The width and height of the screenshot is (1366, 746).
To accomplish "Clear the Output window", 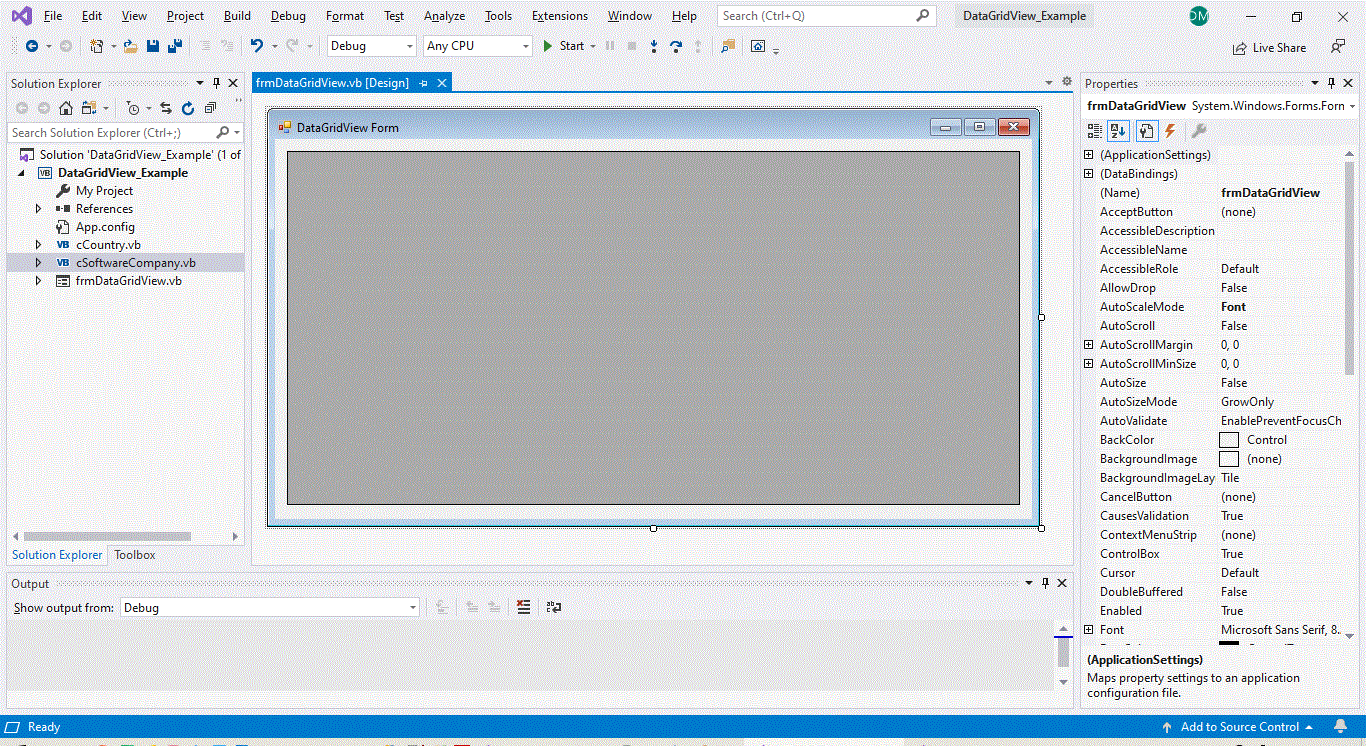I will coord(524,607).
